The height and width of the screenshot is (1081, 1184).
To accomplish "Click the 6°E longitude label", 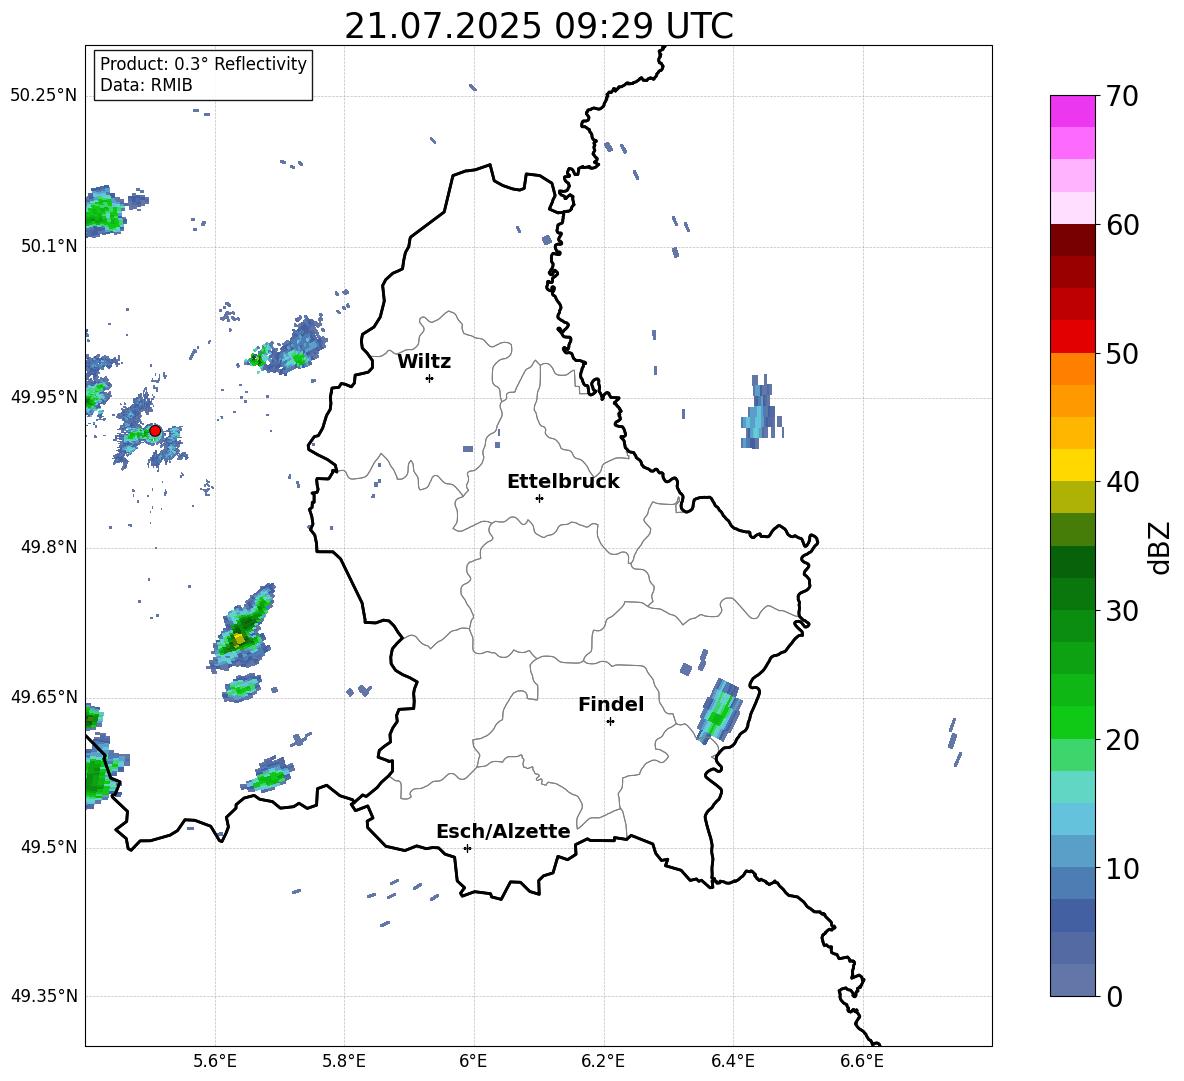I will 473,1061.
